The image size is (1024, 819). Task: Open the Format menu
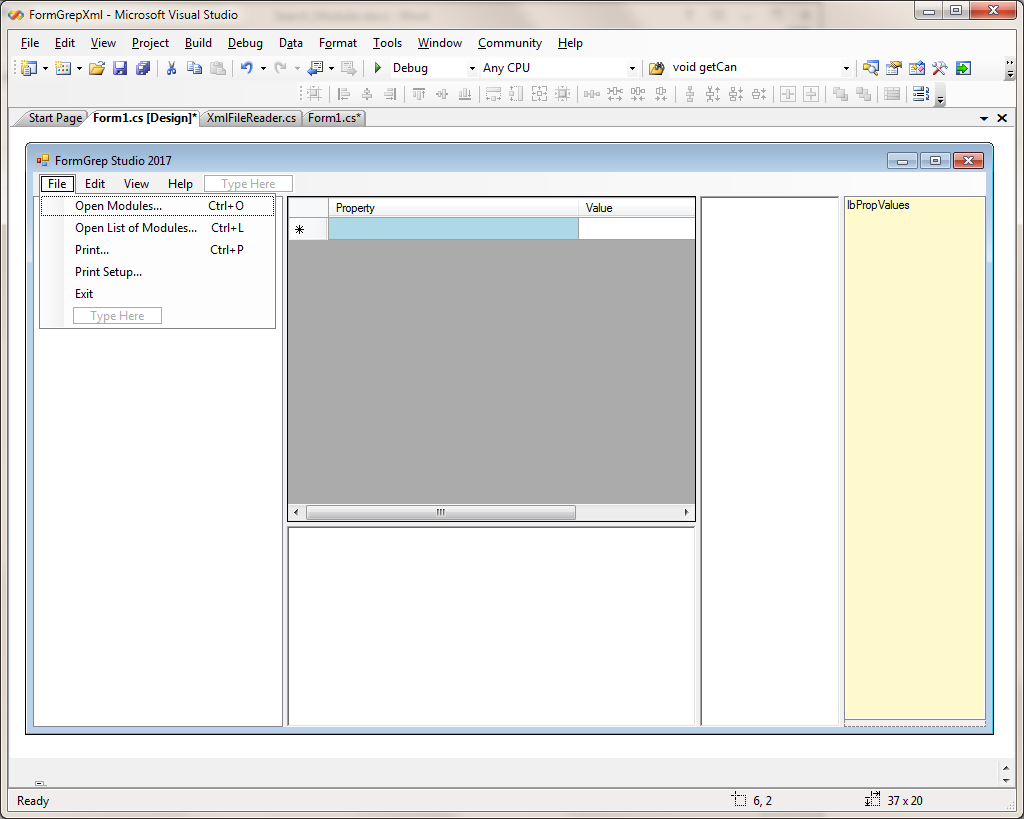[x=338, y=43]
